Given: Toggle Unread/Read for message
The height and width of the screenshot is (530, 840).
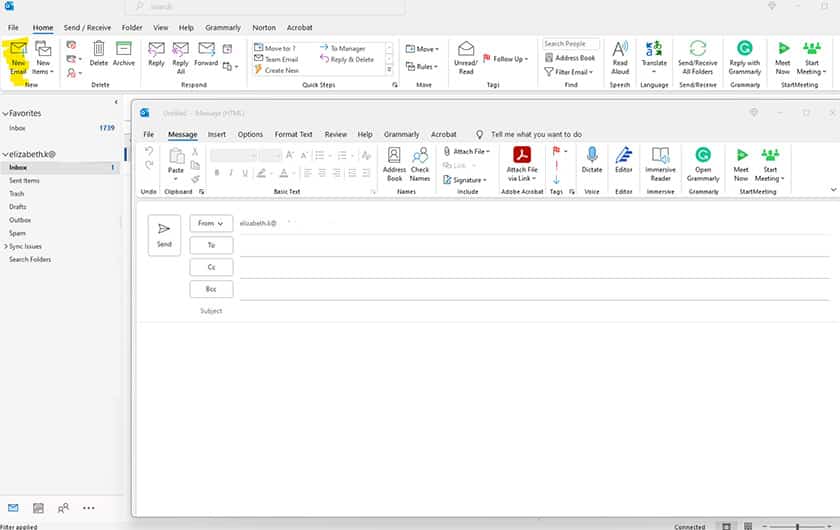Looking at the screenshot, I should 466,58.
